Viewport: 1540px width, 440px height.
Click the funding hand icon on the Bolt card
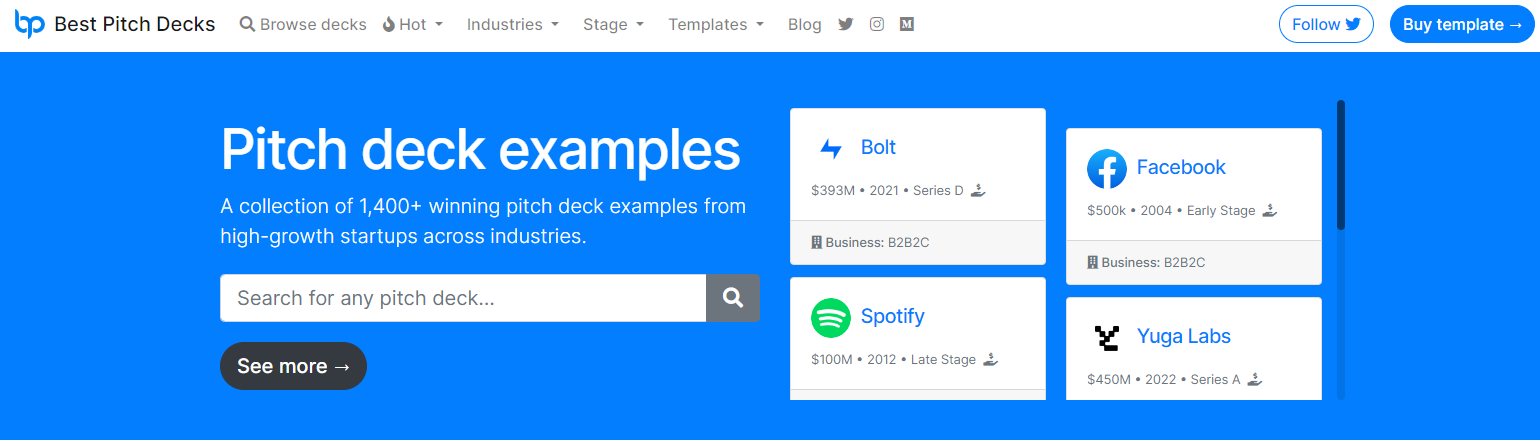(x=979, y=189)
